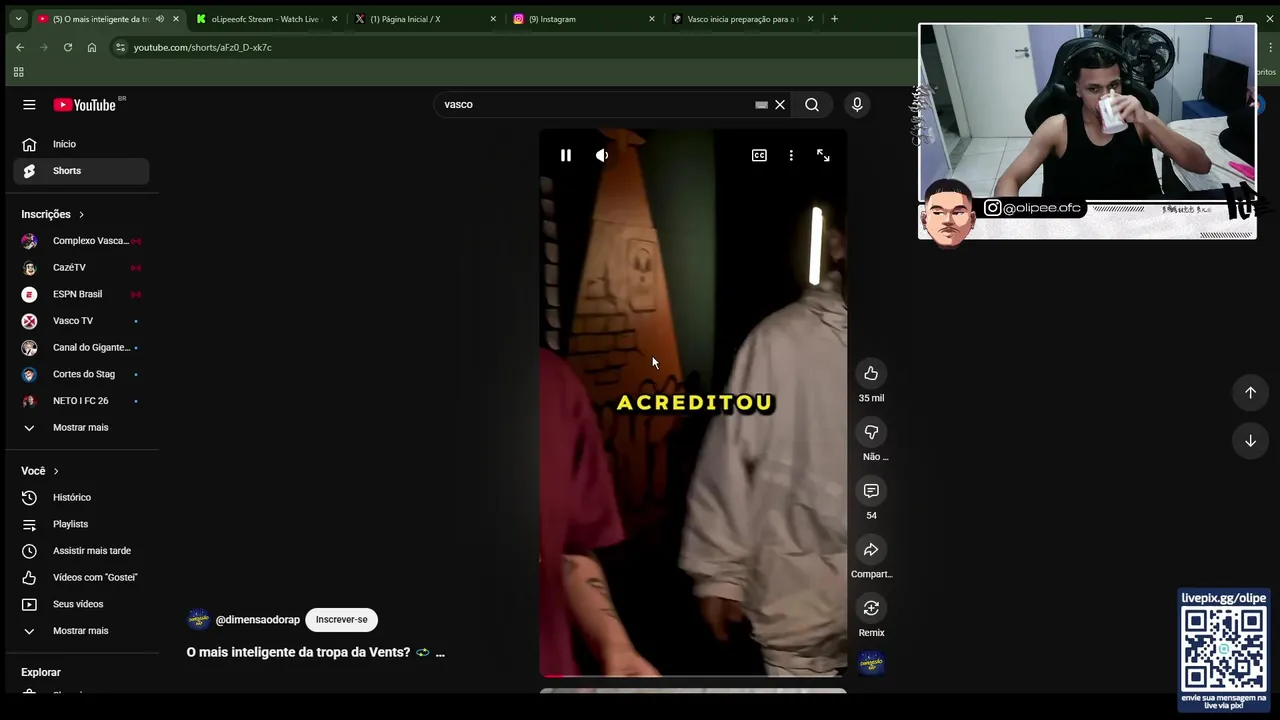Open the Canal do Gigante channel subscription
Image resolution: width=1280 pixels, height=720 pixels.
[81, 347]
